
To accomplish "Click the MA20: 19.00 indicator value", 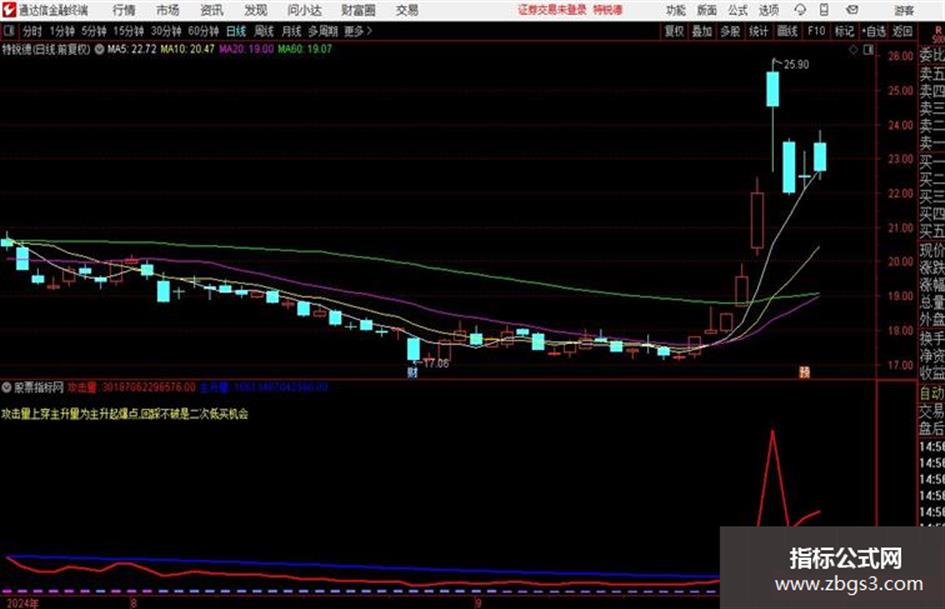I will click(x=246, y=49).
